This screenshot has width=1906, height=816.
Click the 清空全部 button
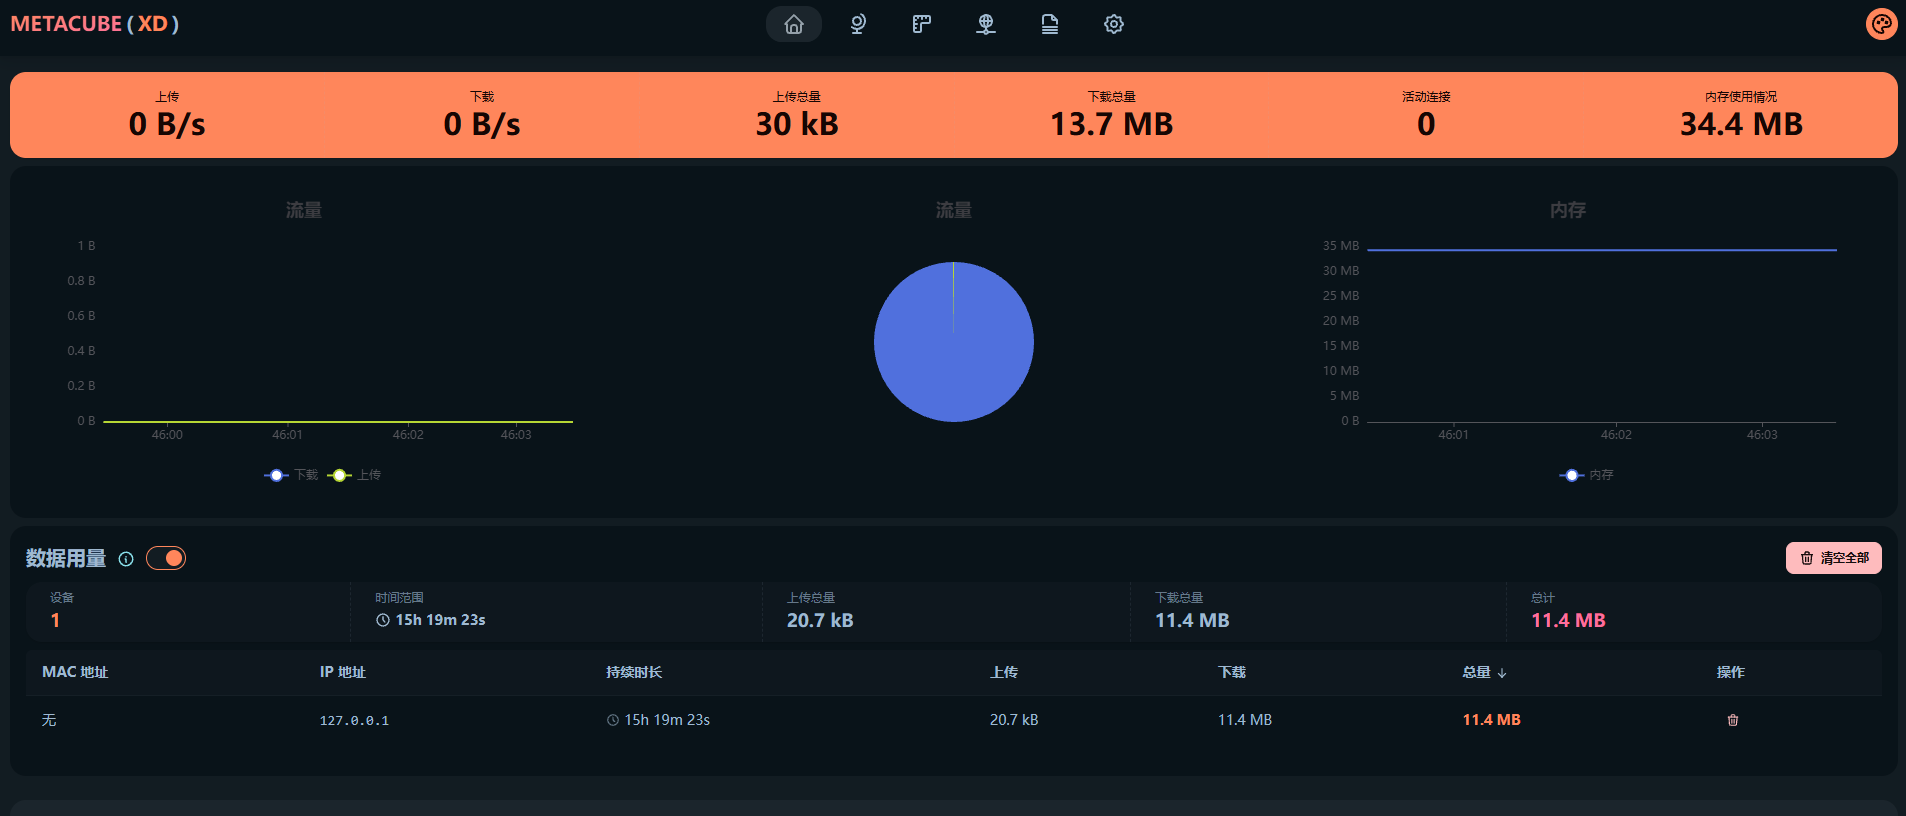pyautogui.click(x=1833, y=558)
